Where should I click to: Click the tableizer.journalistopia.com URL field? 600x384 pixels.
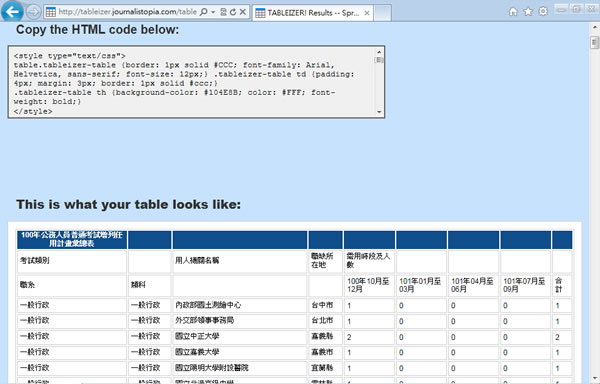[127, 12]
